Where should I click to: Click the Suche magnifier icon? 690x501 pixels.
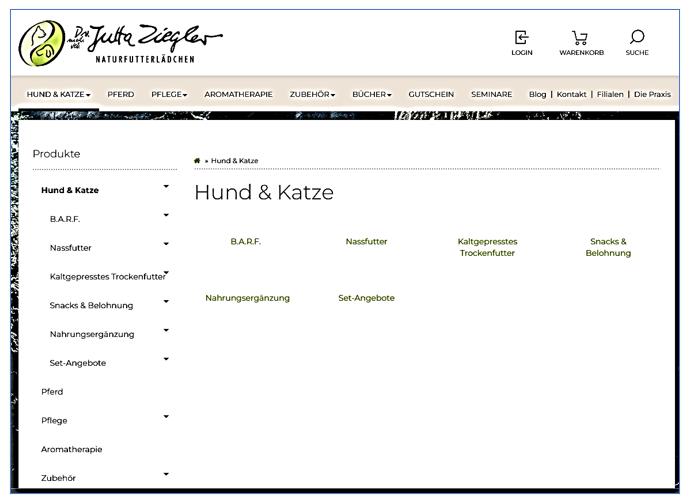[x=637, y=37]
